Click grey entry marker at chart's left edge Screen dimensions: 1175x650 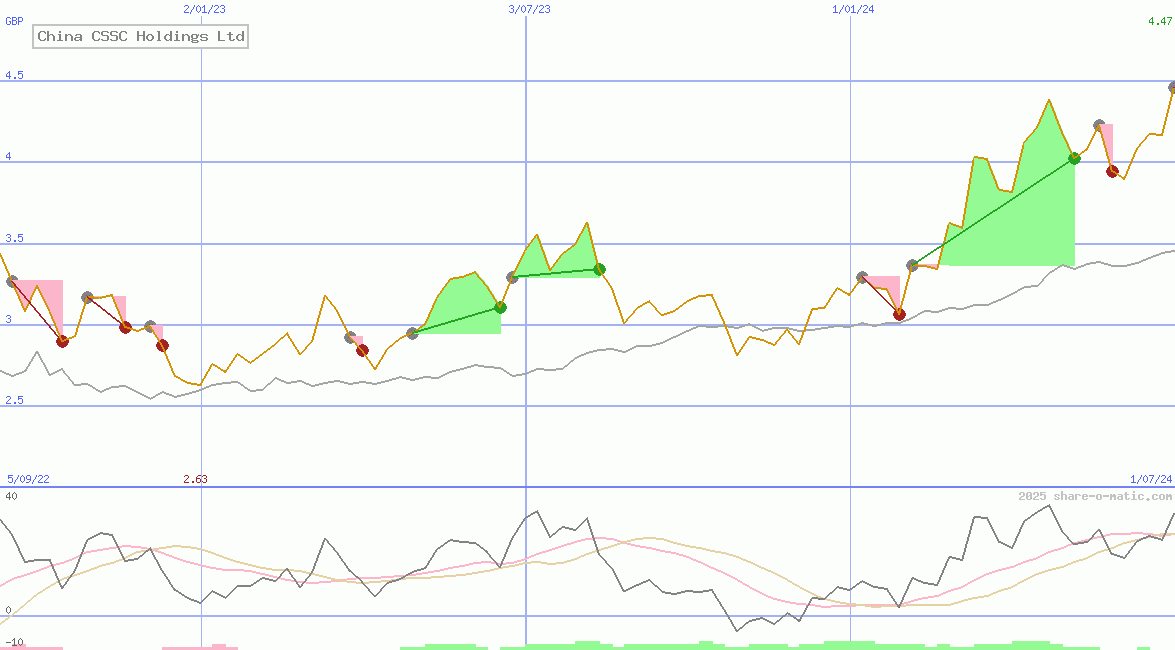(12, 281)
